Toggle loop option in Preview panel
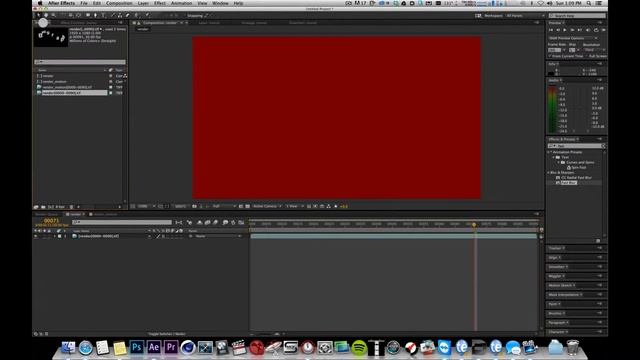Image resolution: width=640 pixels, height=360 pixels. (x=596, y=30)
